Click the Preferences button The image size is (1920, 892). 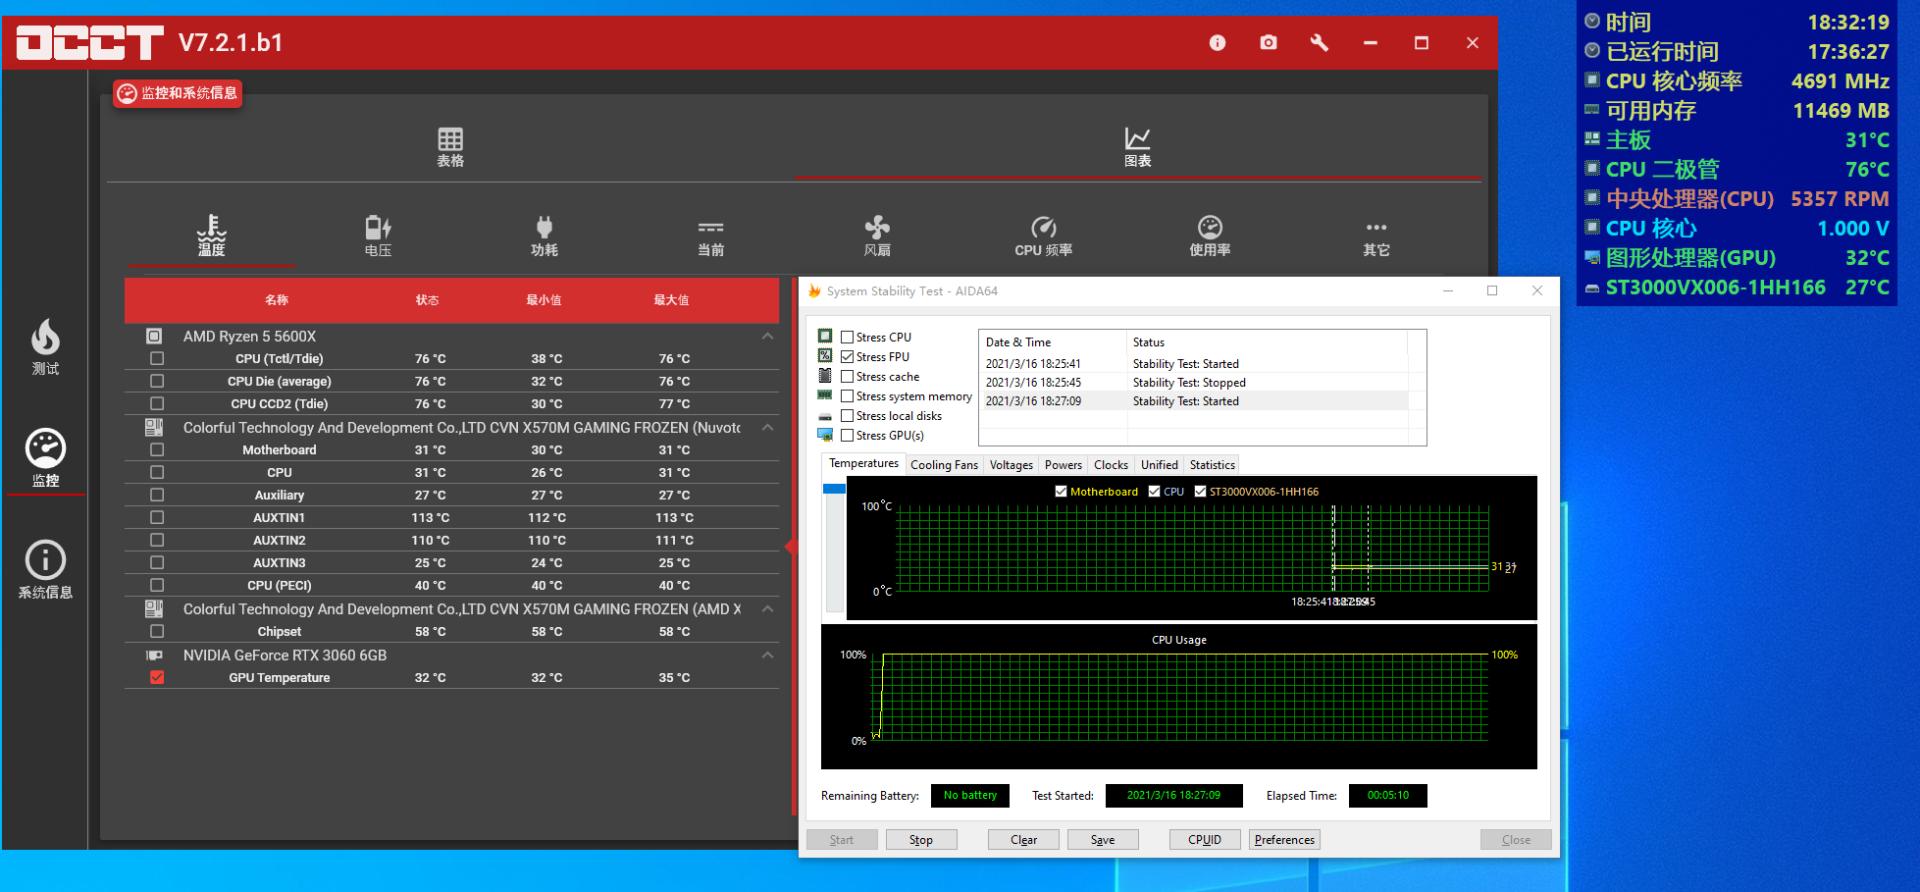click(x=1284, y=840)
